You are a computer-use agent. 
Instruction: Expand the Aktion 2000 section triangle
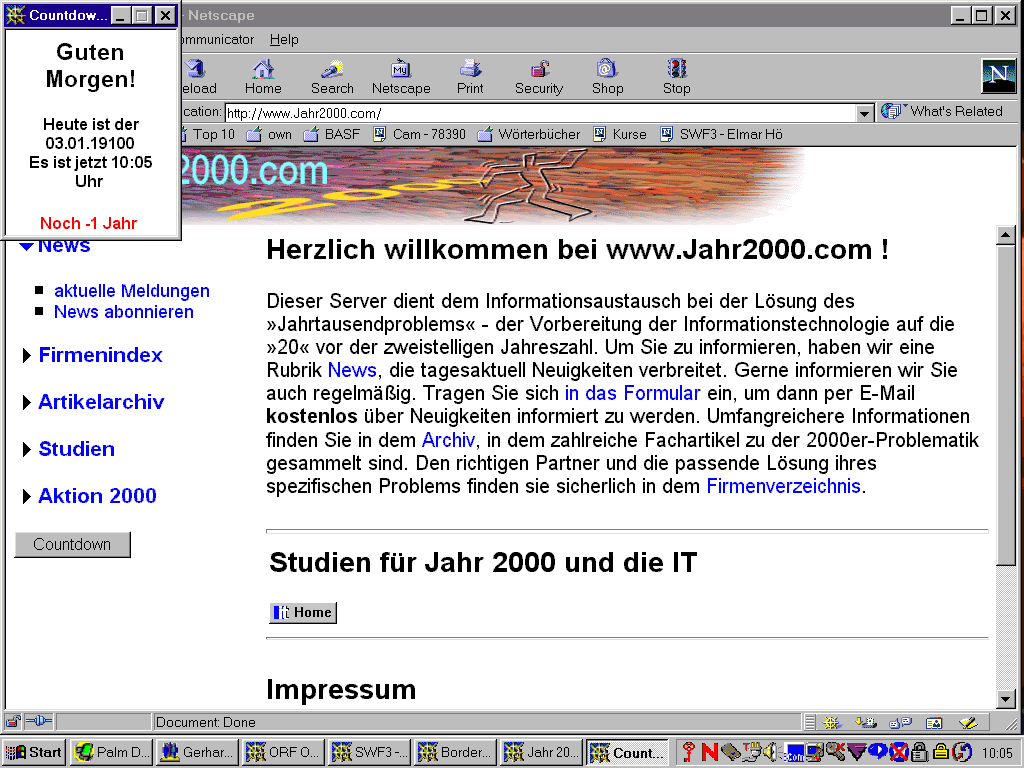point(27,496)
